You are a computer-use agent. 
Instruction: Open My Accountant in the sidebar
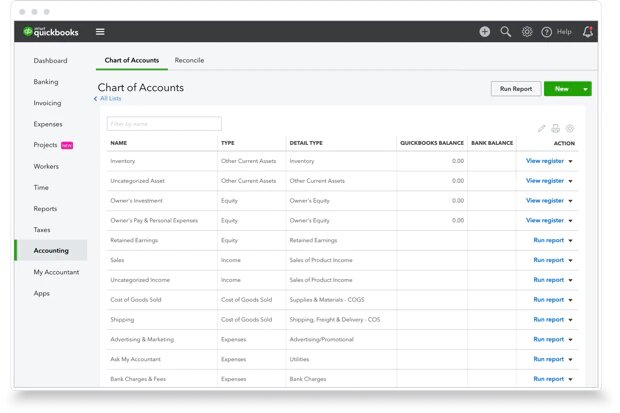click(56, 272)
